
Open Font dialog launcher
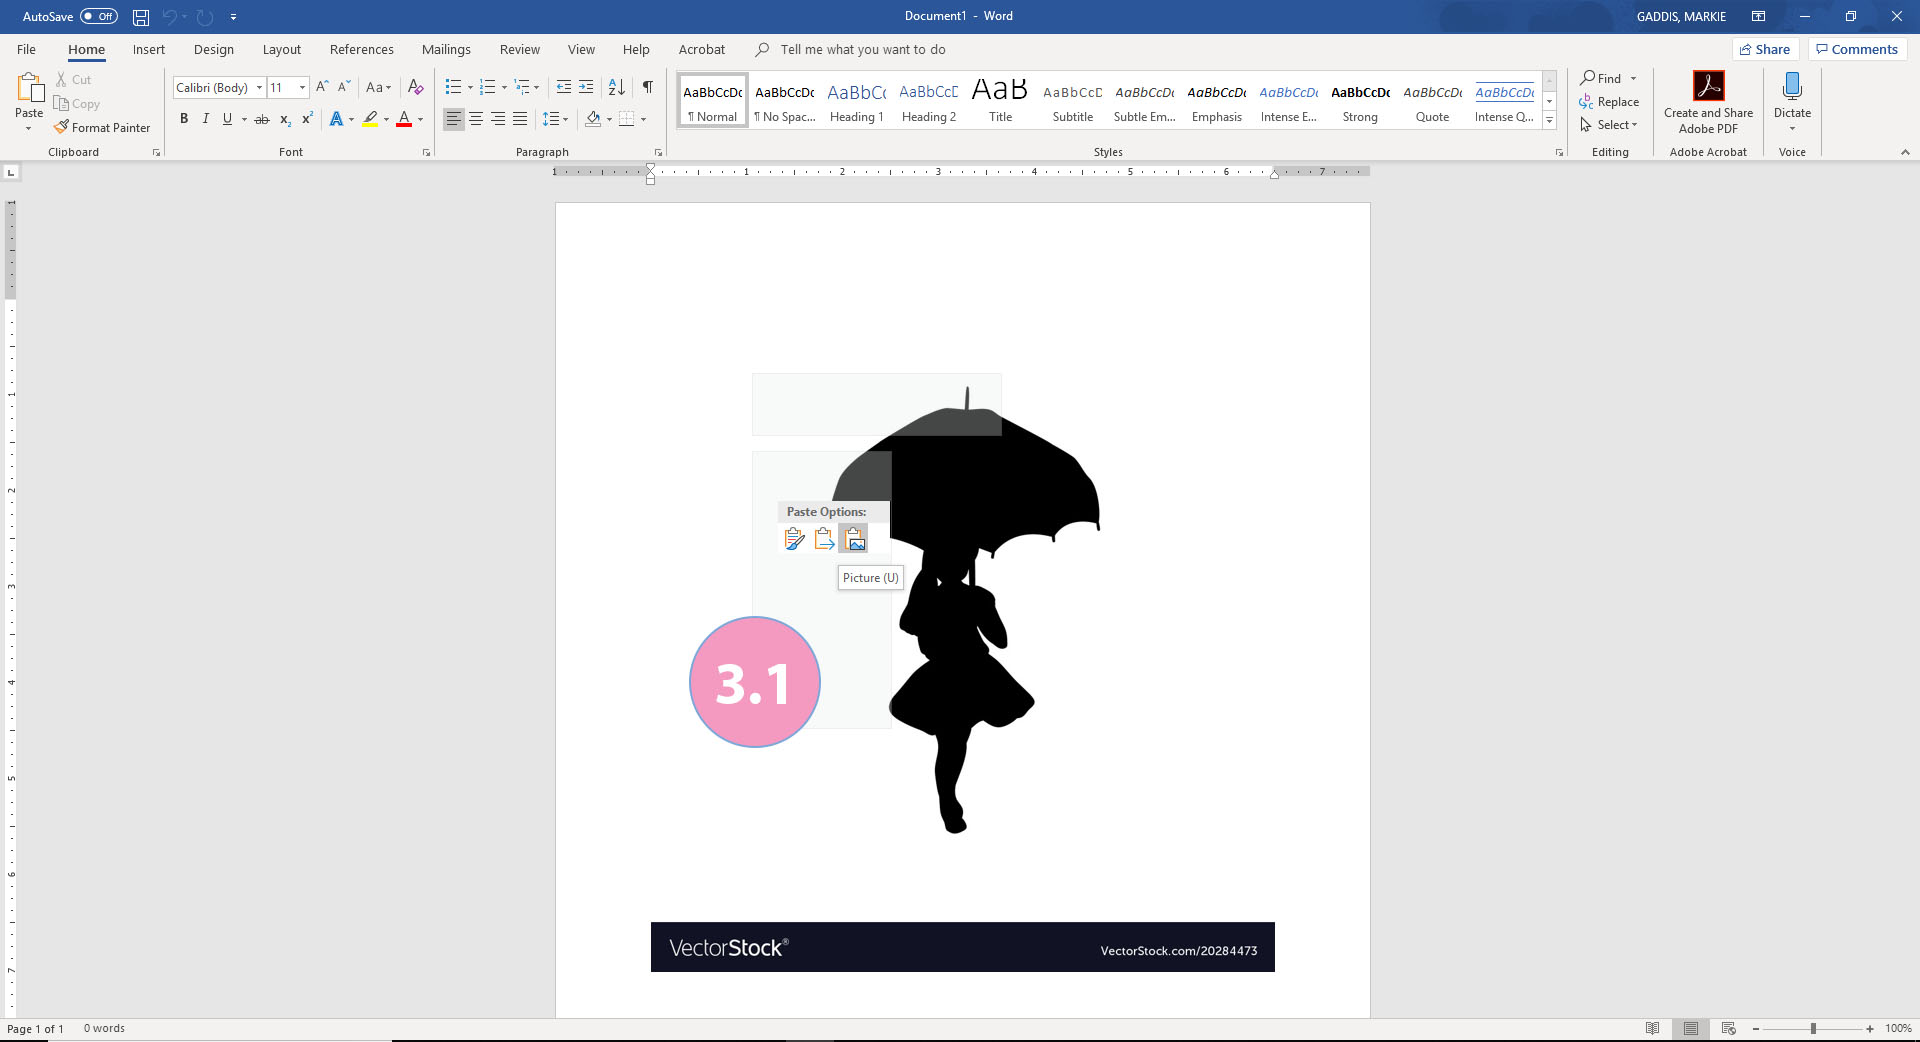tap(427, 153)
